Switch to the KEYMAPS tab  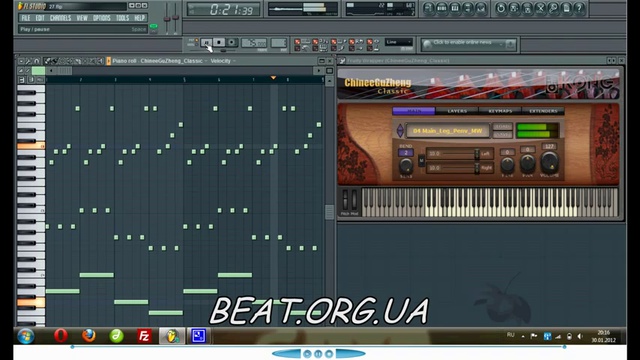500,111
